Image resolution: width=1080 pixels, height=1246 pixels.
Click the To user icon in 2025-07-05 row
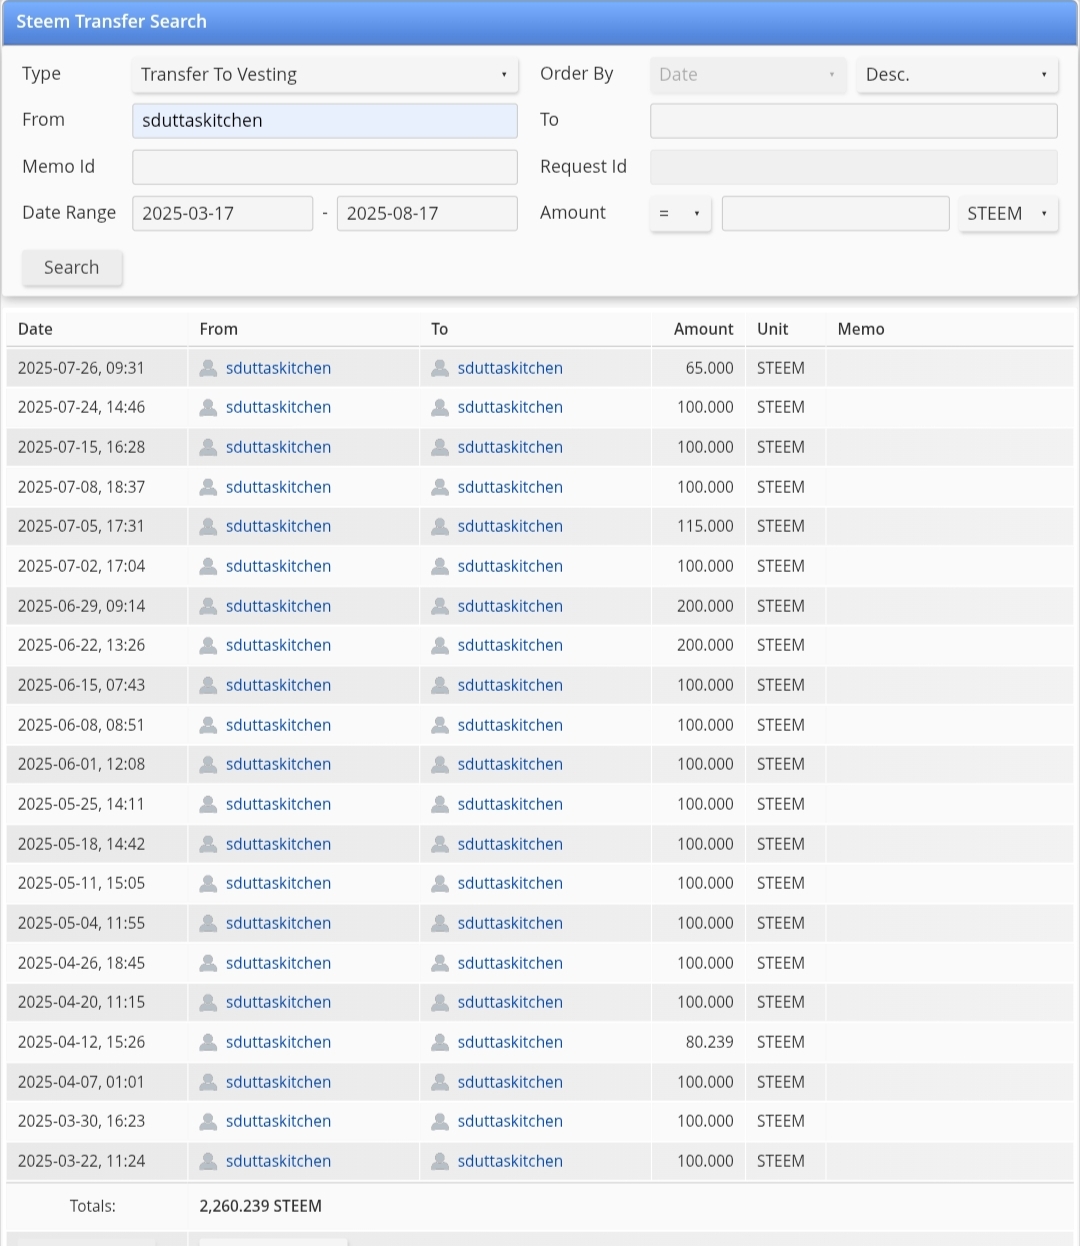tap(440, 526)
